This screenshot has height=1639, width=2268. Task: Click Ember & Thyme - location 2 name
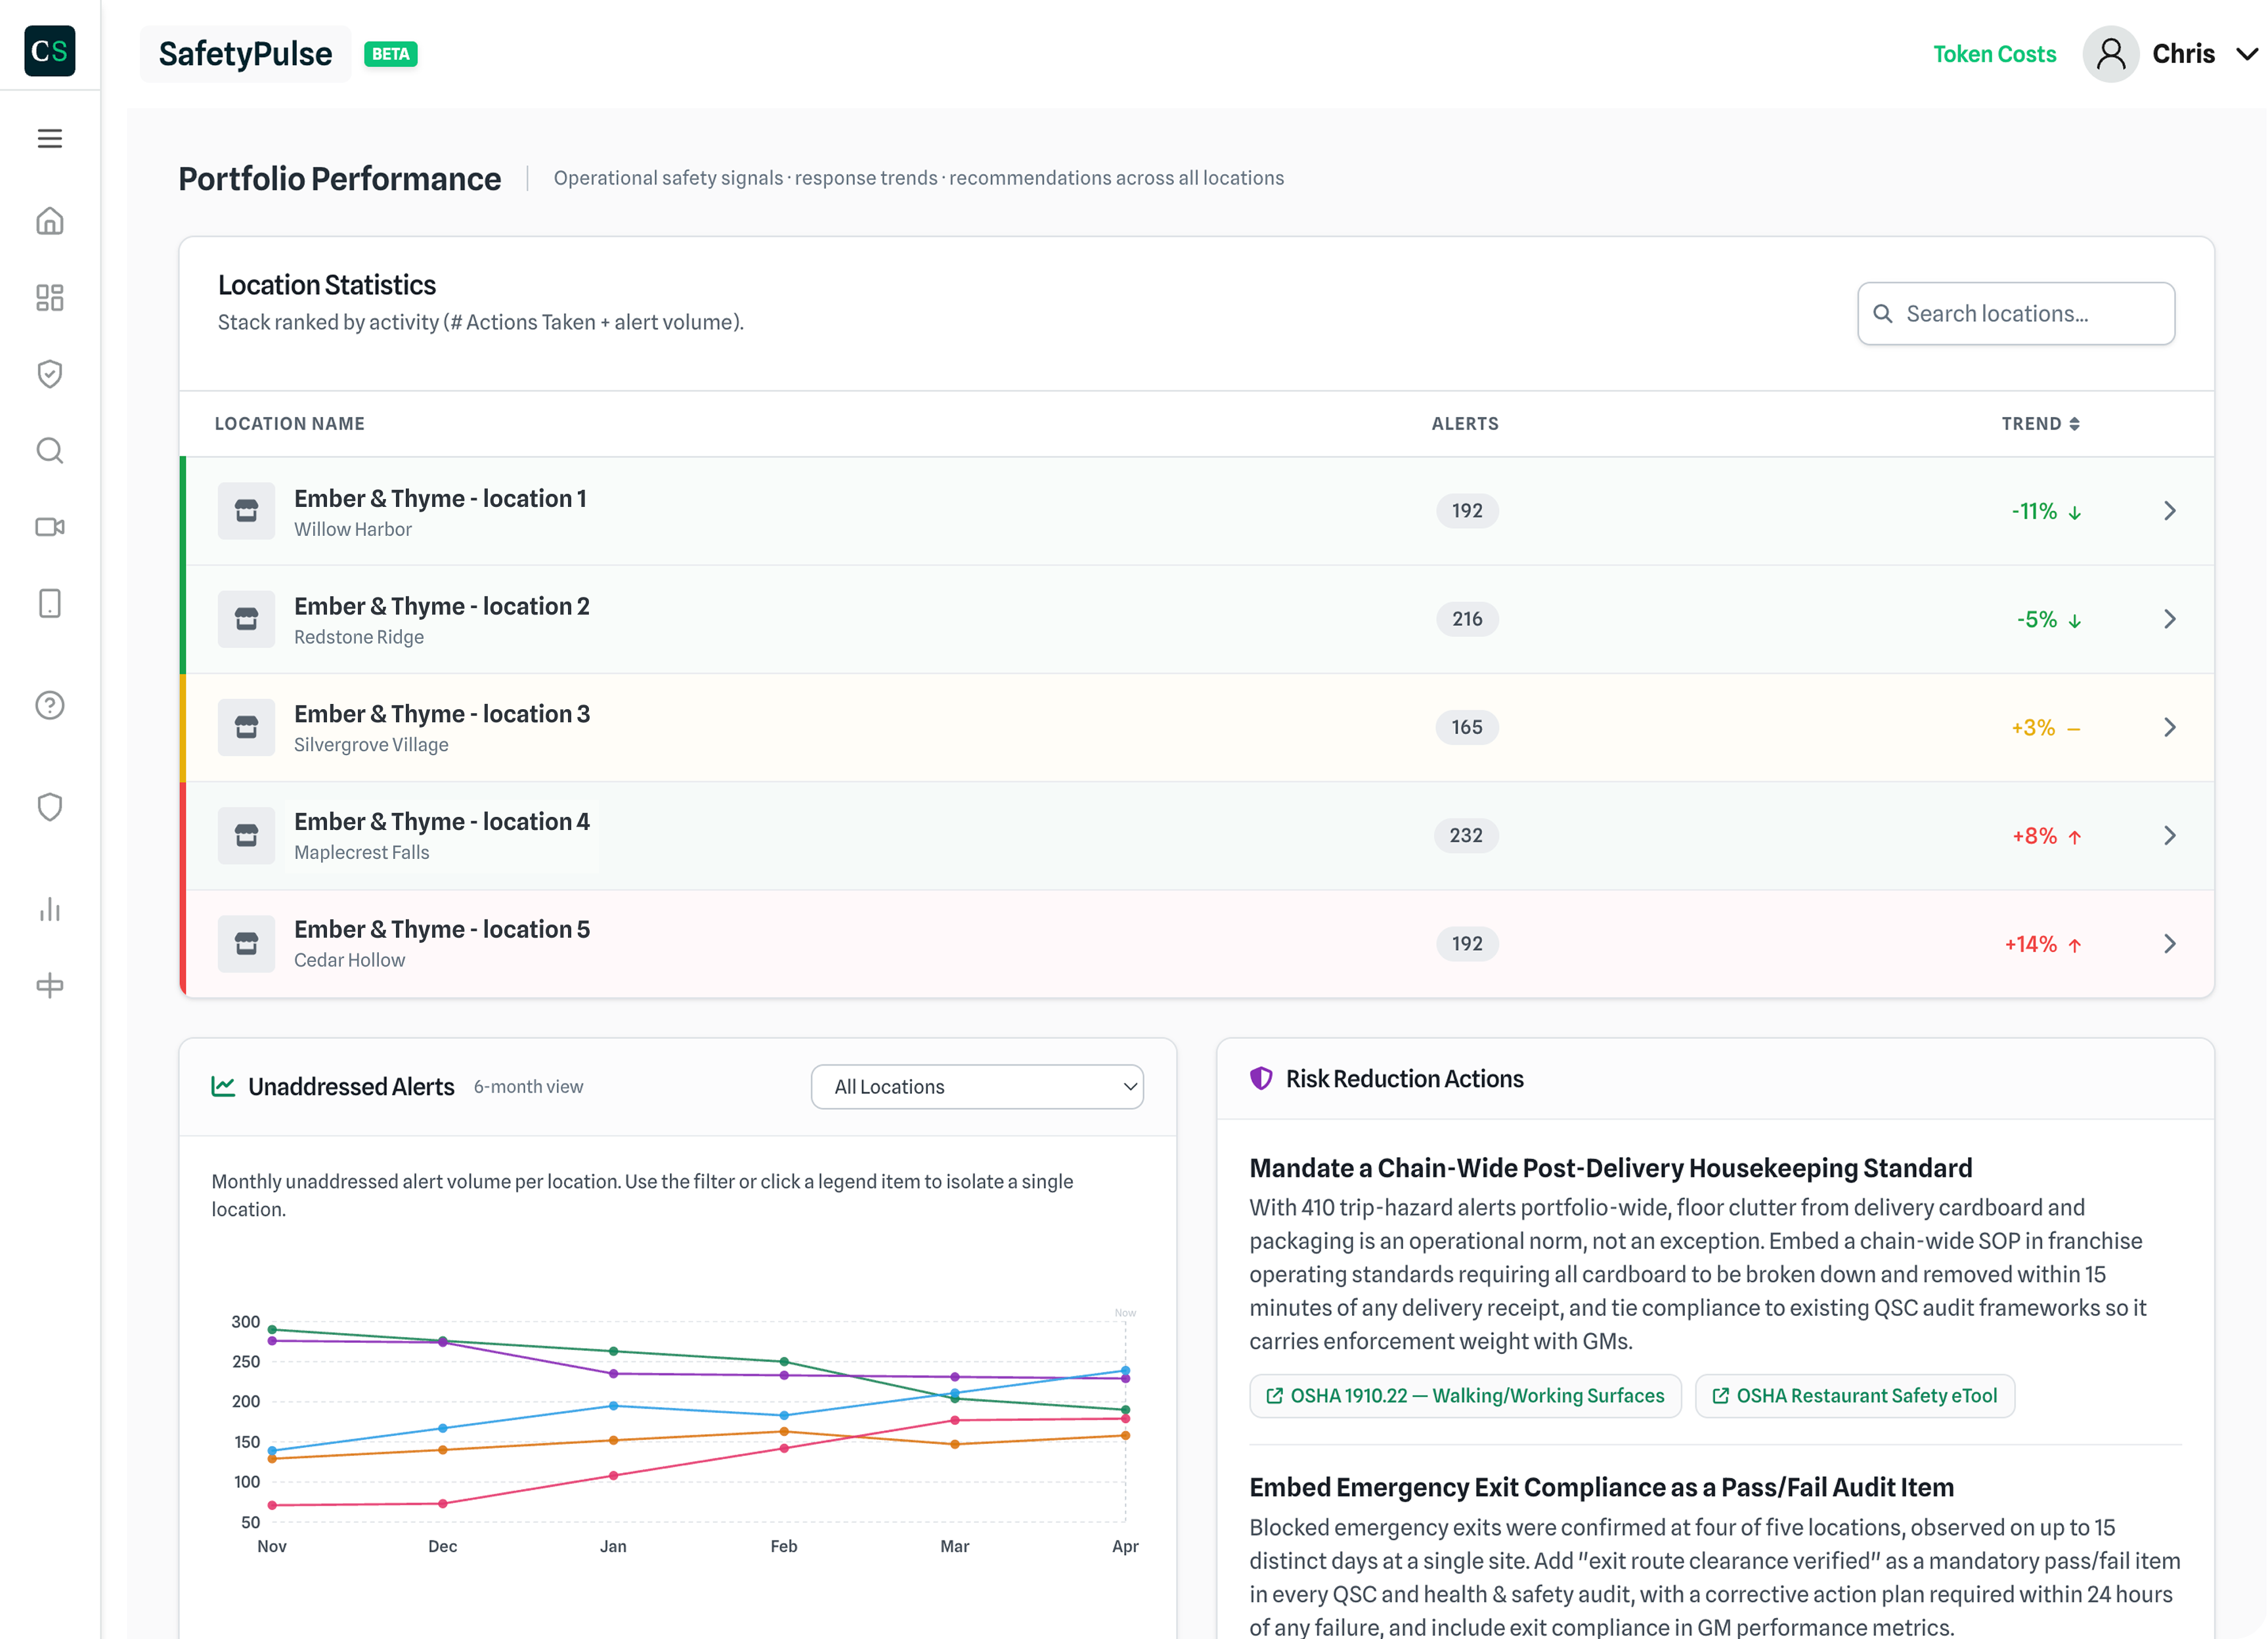(442, 606)
